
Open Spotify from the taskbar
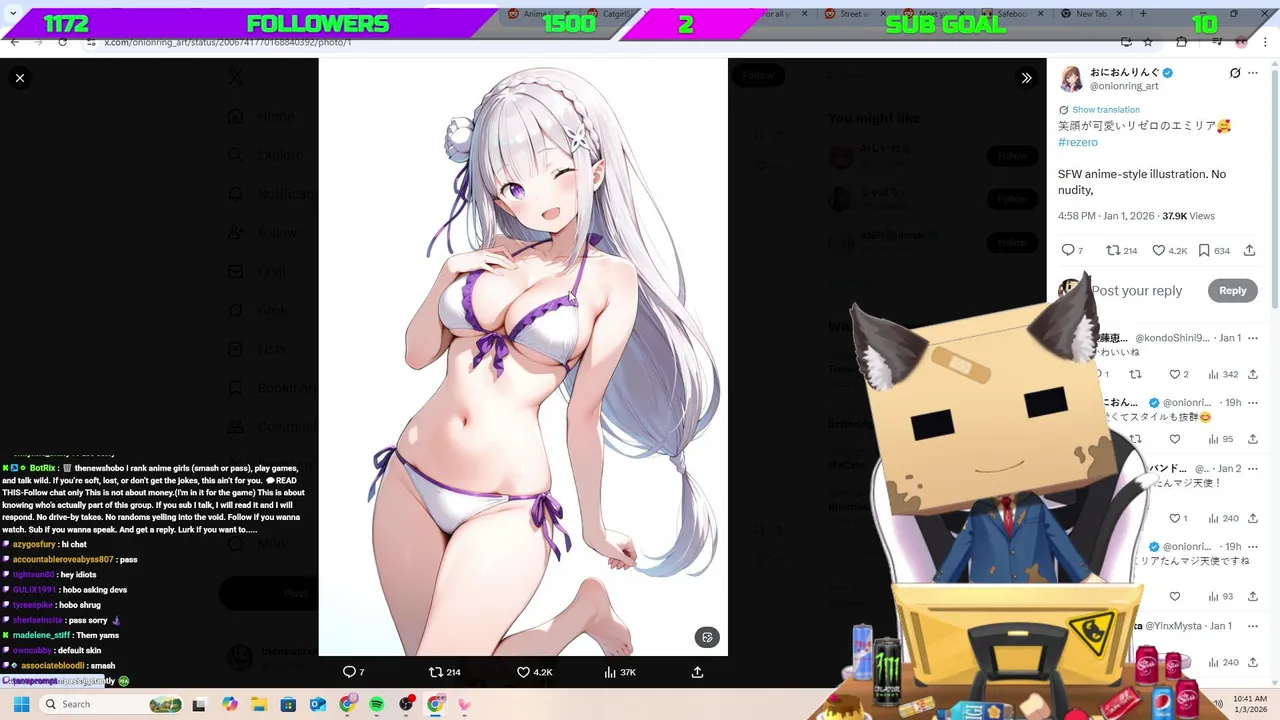376,704
